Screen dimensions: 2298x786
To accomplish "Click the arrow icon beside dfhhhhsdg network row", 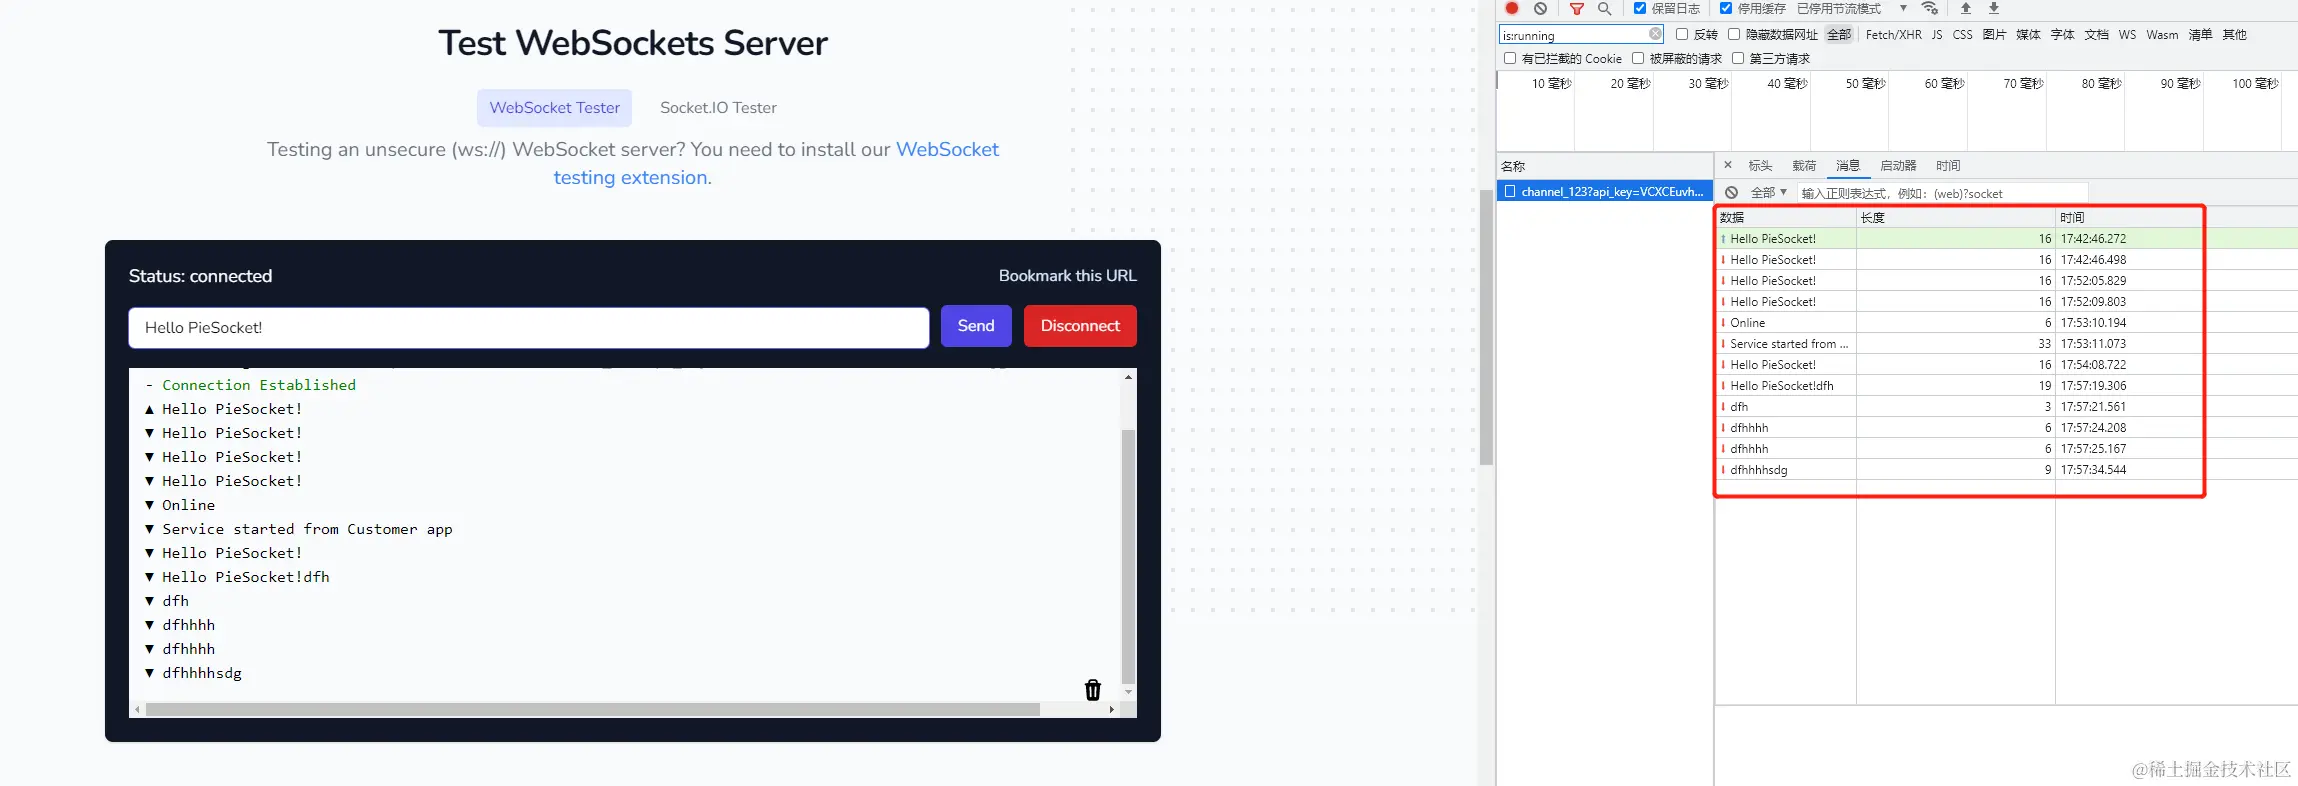I will (x=1723, y=470).
